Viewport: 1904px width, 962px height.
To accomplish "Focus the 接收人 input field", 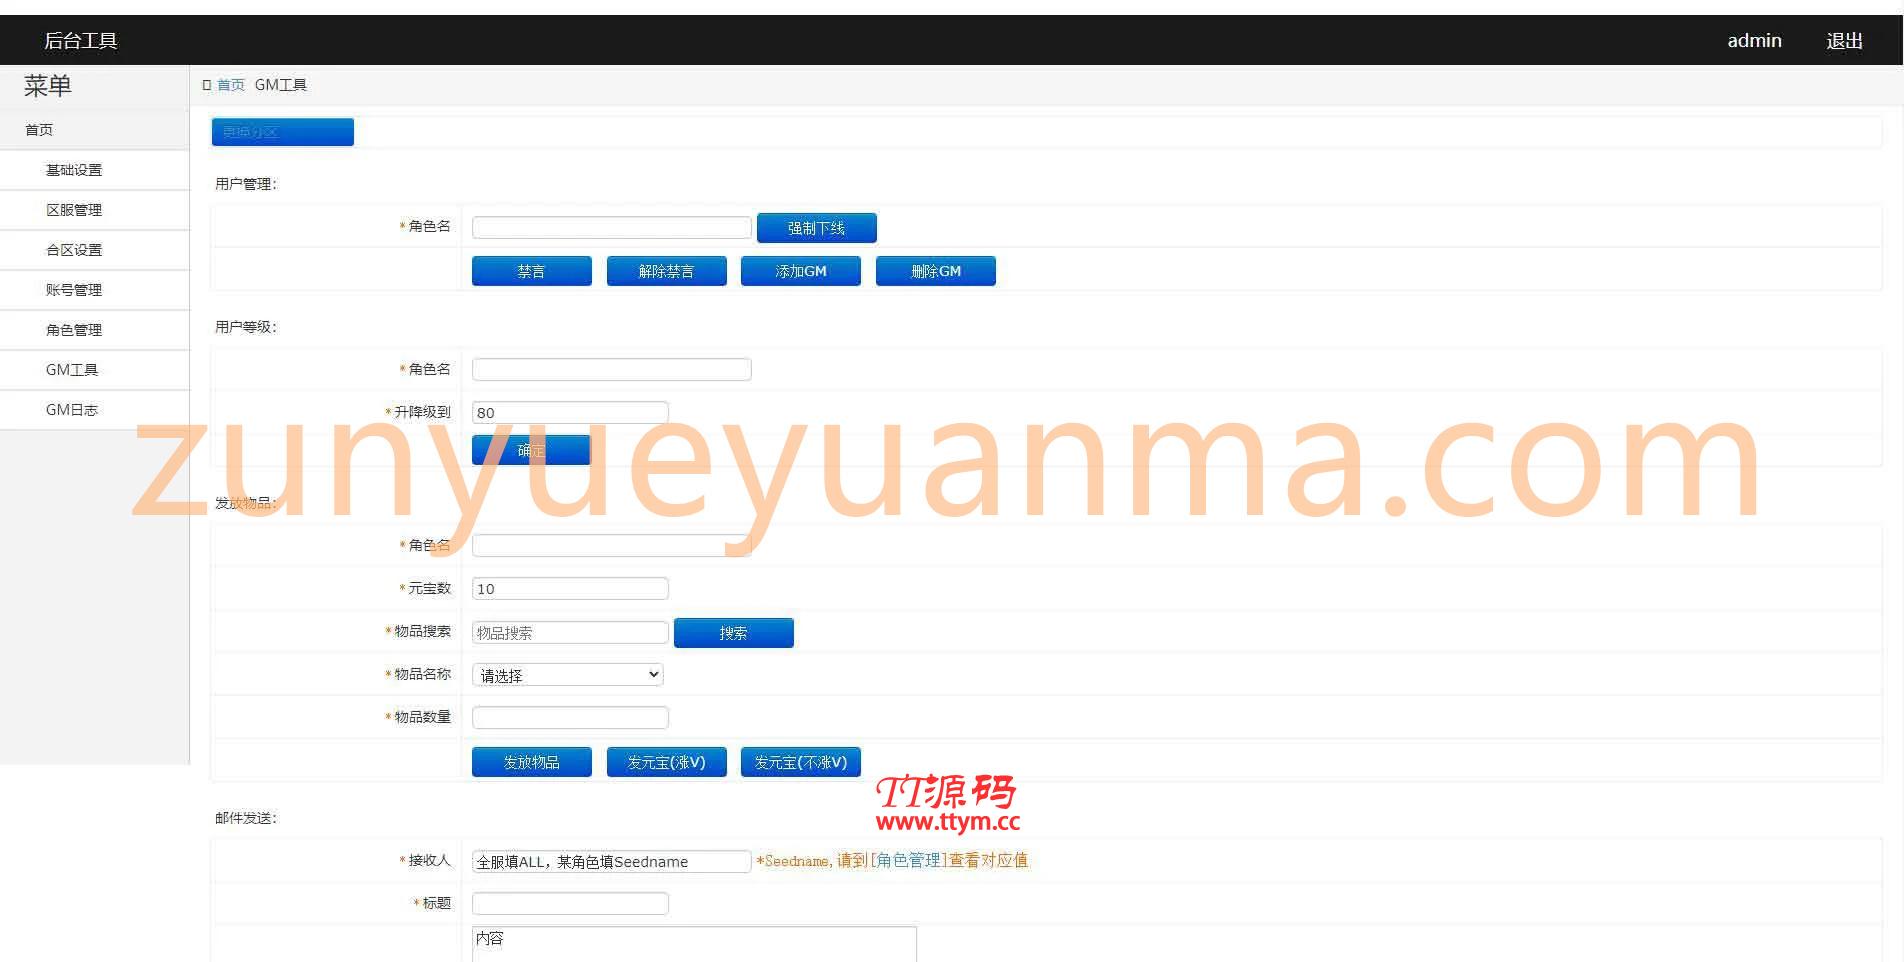I will [x=612, y=861].
